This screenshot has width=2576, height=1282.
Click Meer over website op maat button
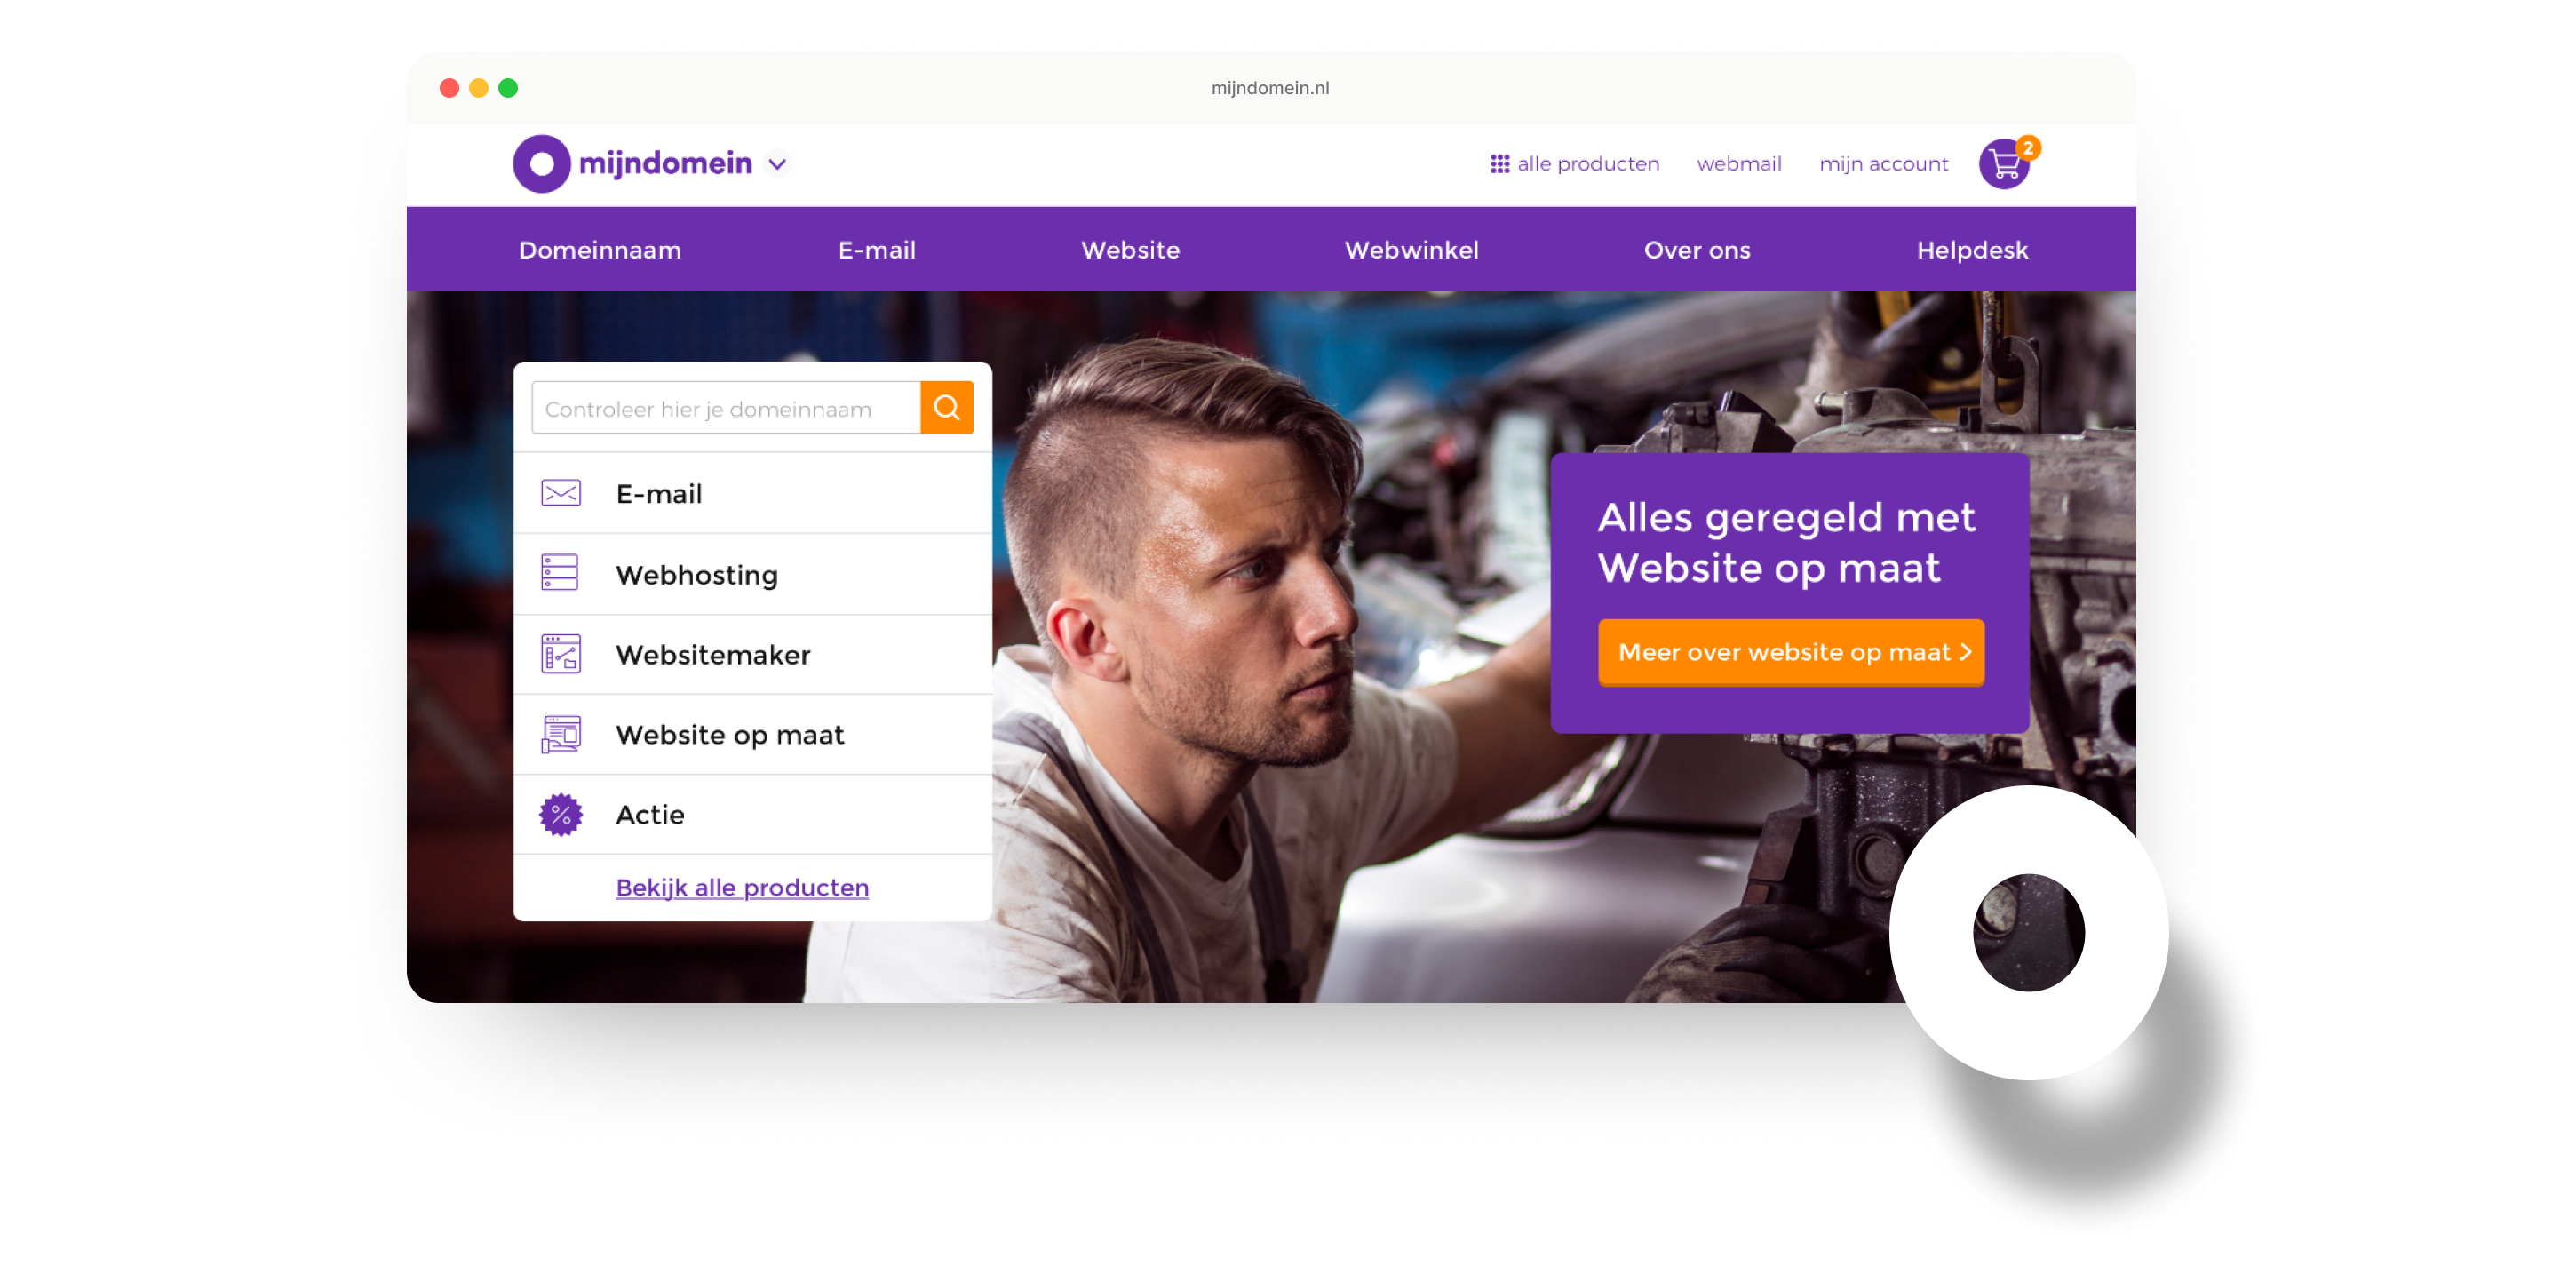coord(1790,652)
